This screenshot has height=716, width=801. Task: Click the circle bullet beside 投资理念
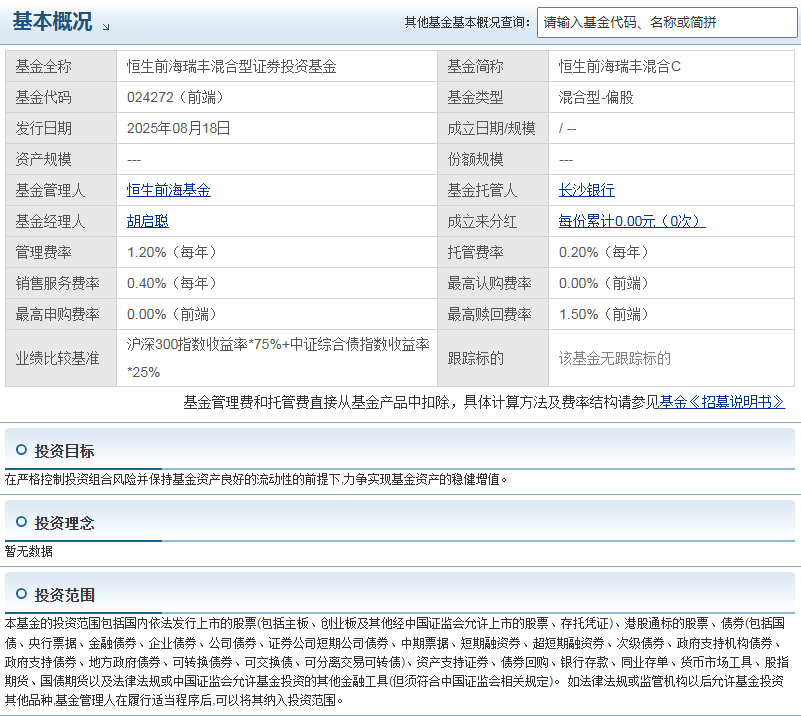21,522
